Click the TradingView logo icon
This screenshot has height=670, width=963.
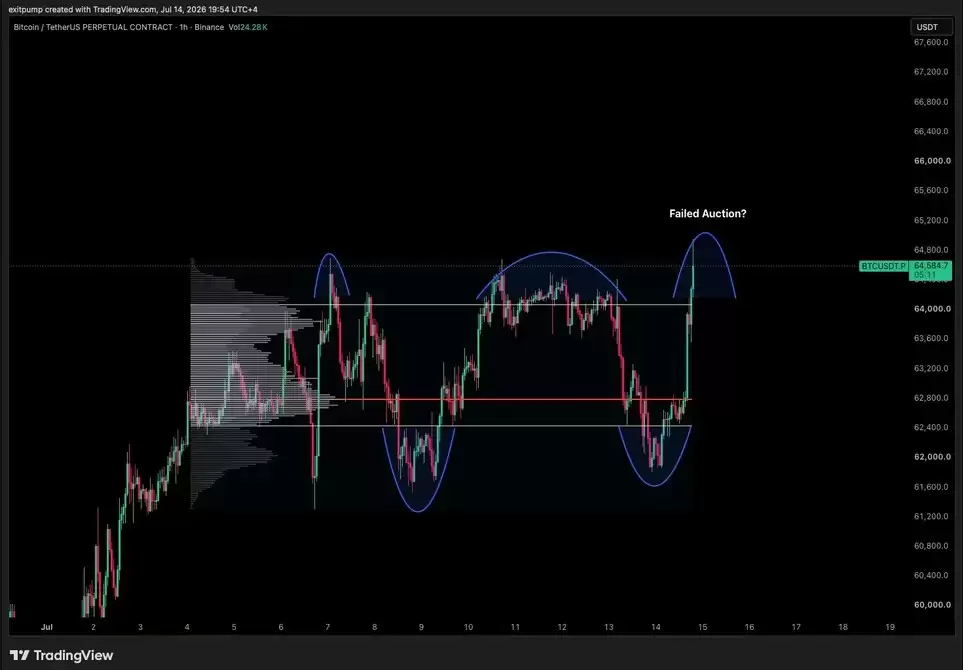pyautogui.click(x=19, y=655)
